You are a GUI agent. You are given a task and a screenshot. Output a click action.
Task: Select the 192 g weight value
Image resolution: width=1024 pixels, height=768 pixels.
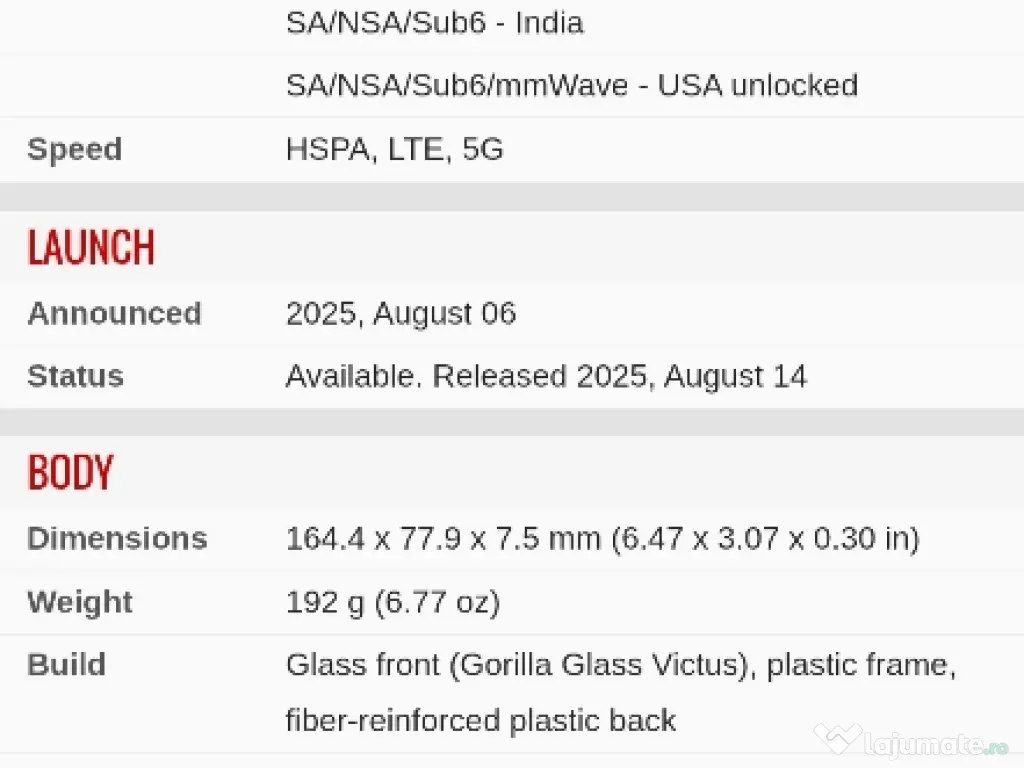point(392,602)
